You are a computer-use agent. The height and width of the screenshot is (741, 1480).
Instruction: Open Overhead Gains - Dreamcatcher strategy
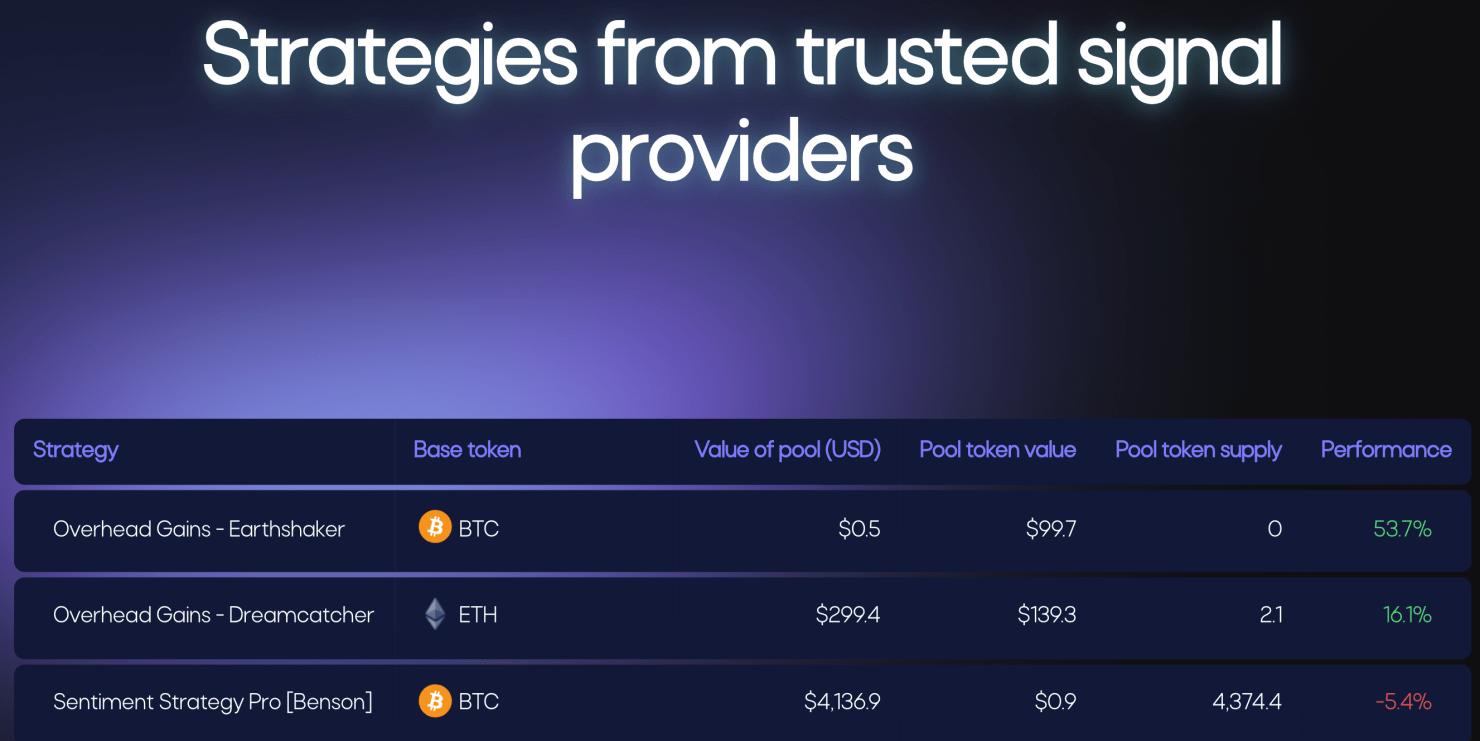213,615
